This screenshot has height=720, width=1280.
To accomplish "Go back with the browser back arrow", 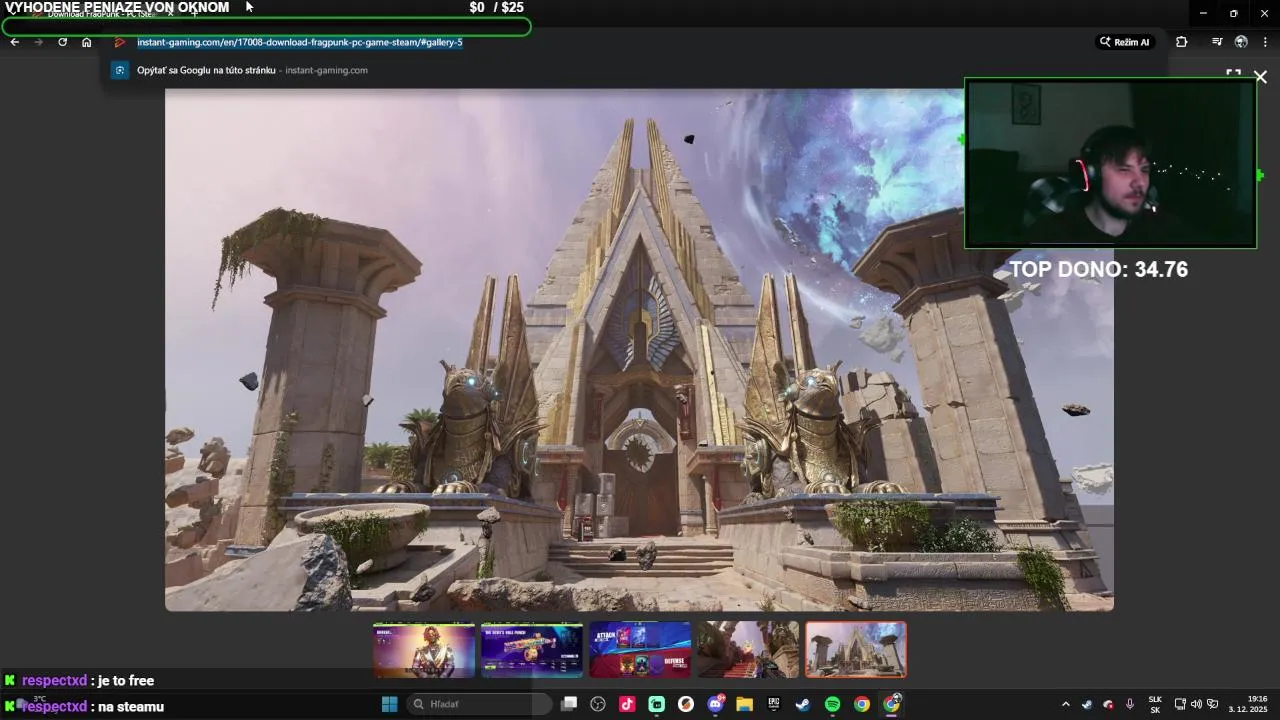I will click(14, 42).
